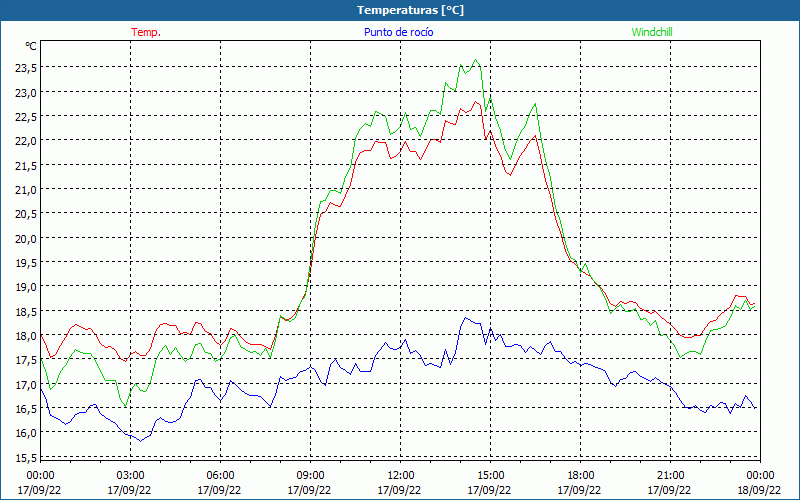Click the red Temp. legend label
The width and height of the screenshot is (800, 500).
pyautogui.click(x=146, y=32)
